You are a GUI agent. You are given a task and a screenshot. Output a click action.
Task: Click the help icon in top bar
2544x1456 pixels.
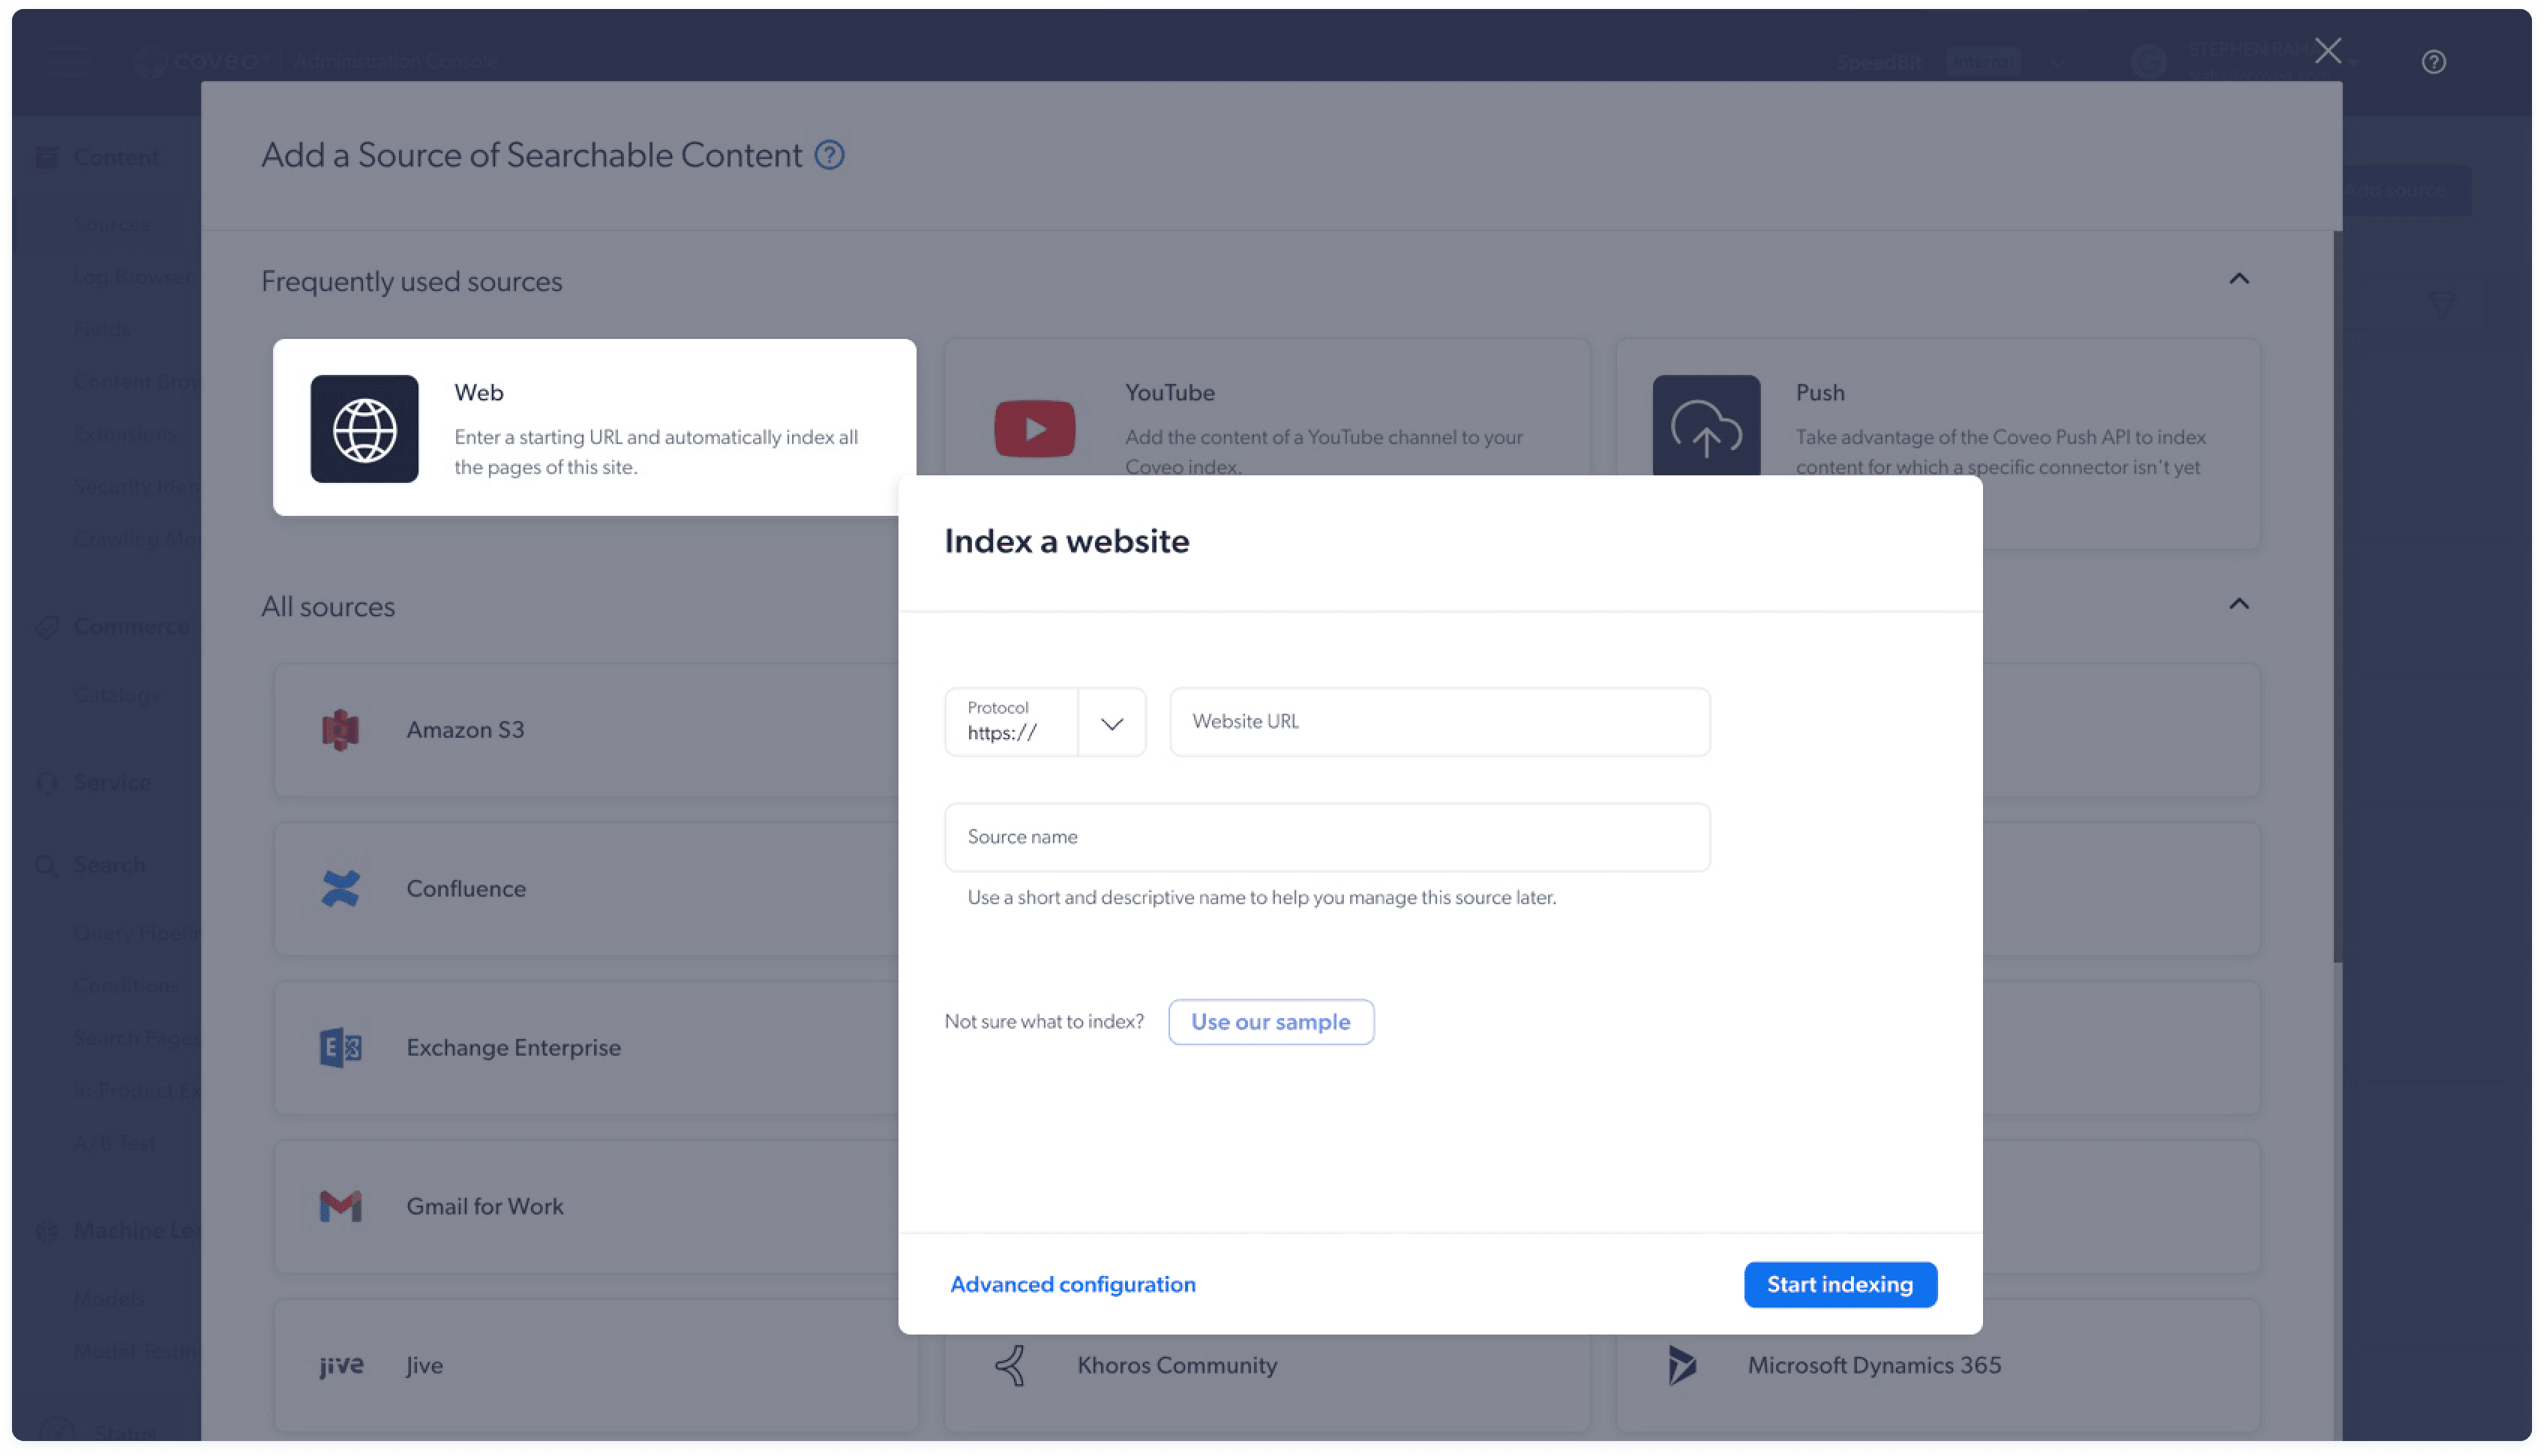(x=2433, y=62)
